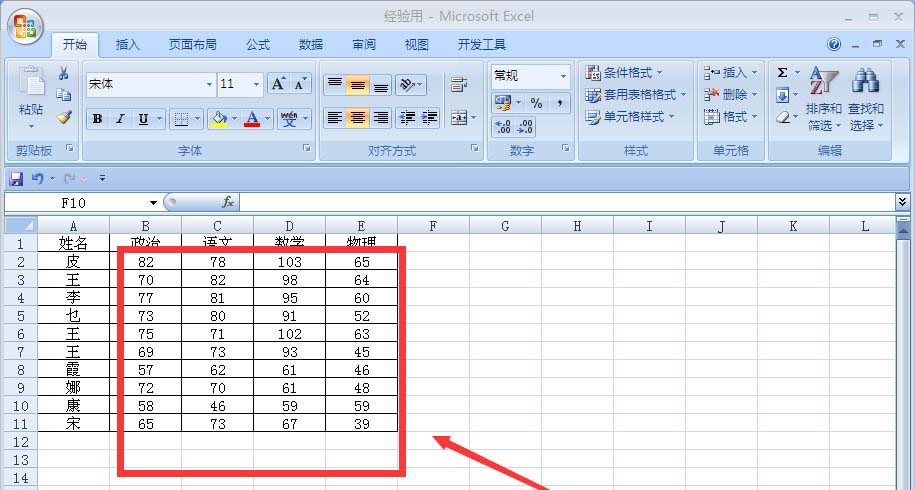The image size is (915, 490).
Task: Click the Fill down icon in editing group
Action: pos(783,94)
